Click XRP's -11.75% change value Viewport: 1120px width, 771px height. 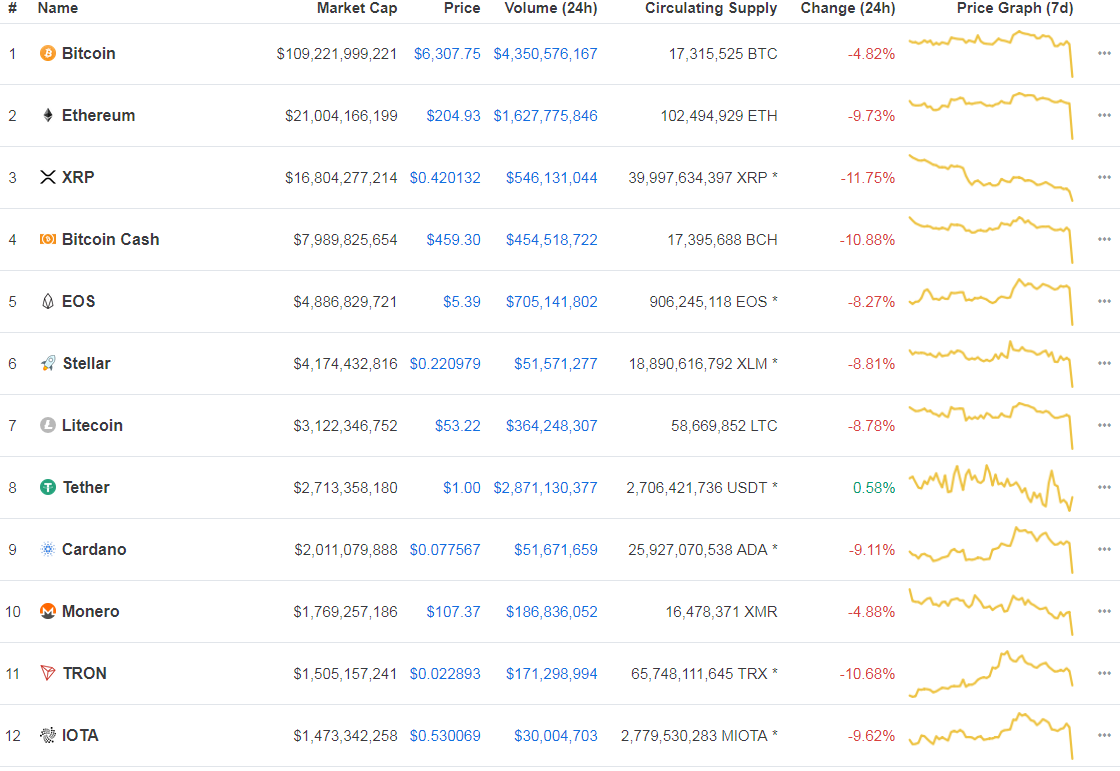[x=868, y=178]
